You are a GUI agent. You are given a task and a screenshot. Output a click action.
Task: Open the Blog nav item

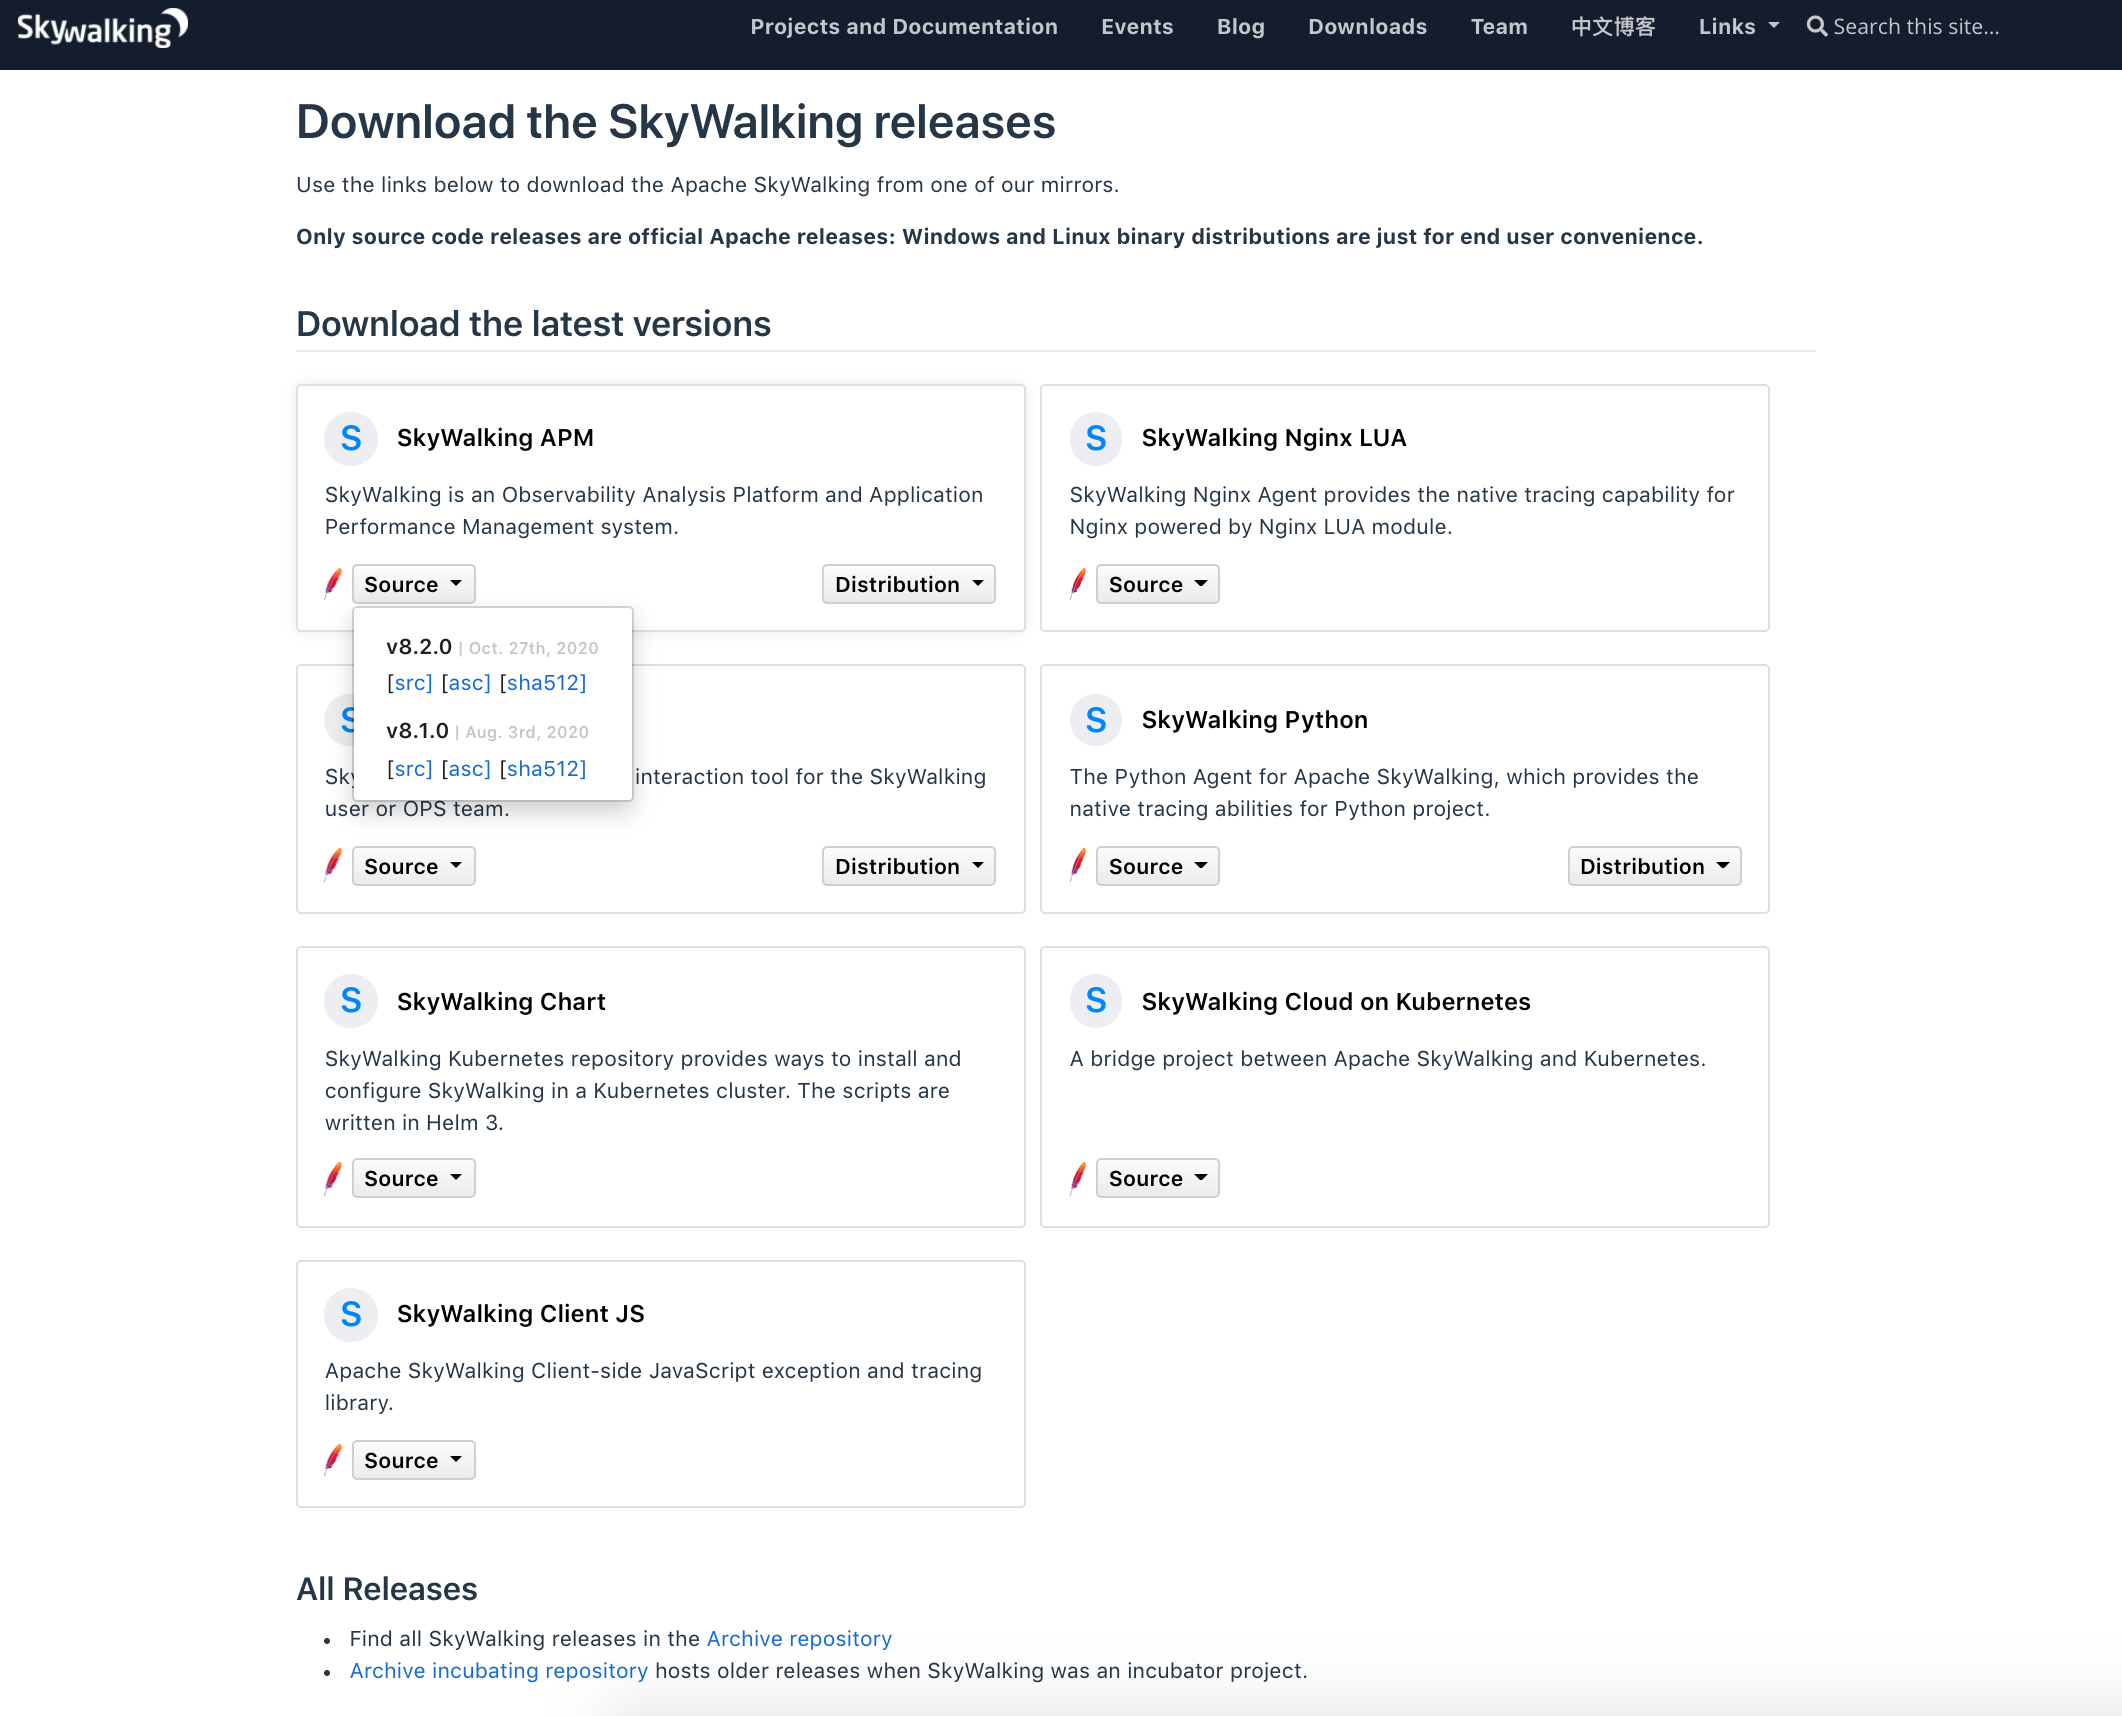(1240, 27)
